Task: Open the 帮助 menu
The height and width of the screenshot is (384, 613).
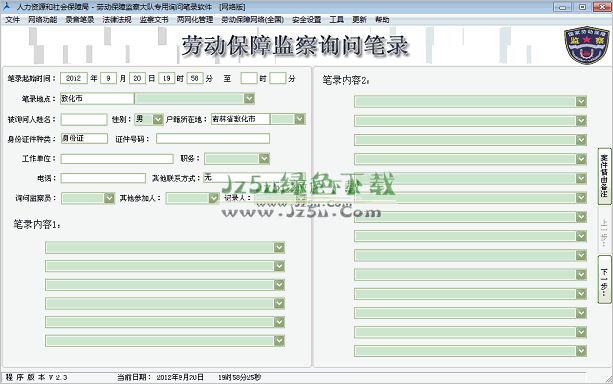Action: [x=382, y=20]
